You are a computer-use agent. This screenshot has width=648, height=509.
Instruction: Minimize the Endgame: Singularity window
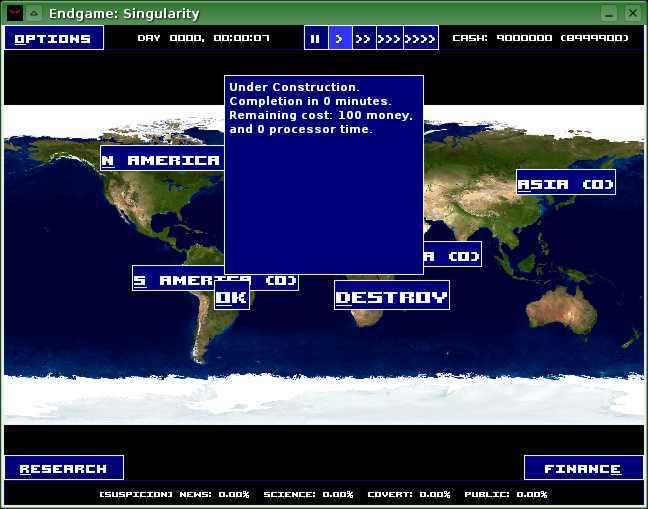tap(609, 13)
